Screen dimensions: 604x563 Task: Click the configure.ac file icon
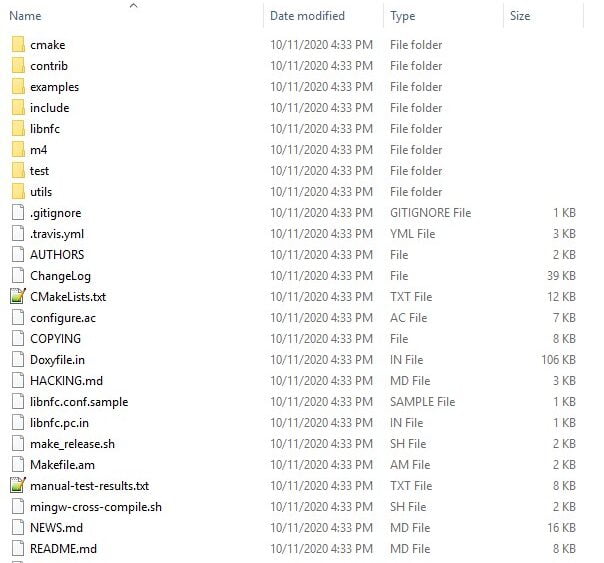[18, 318]
